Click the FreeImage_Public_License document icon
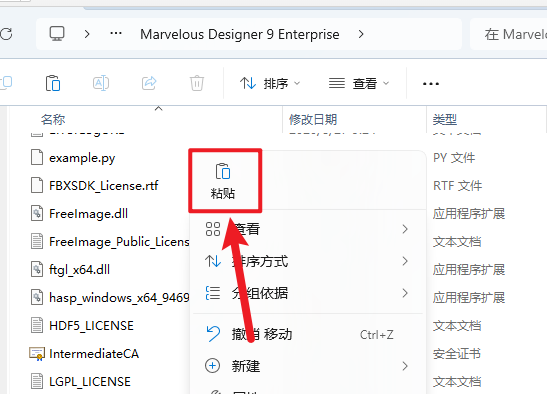The image size is (547, 394). [x=37, y=241]
